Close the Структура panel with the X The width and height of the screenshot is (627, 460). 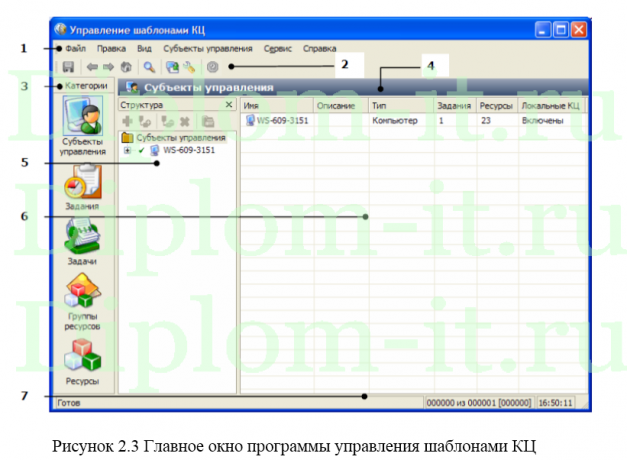pyautogui.click(x=228, y=104)
